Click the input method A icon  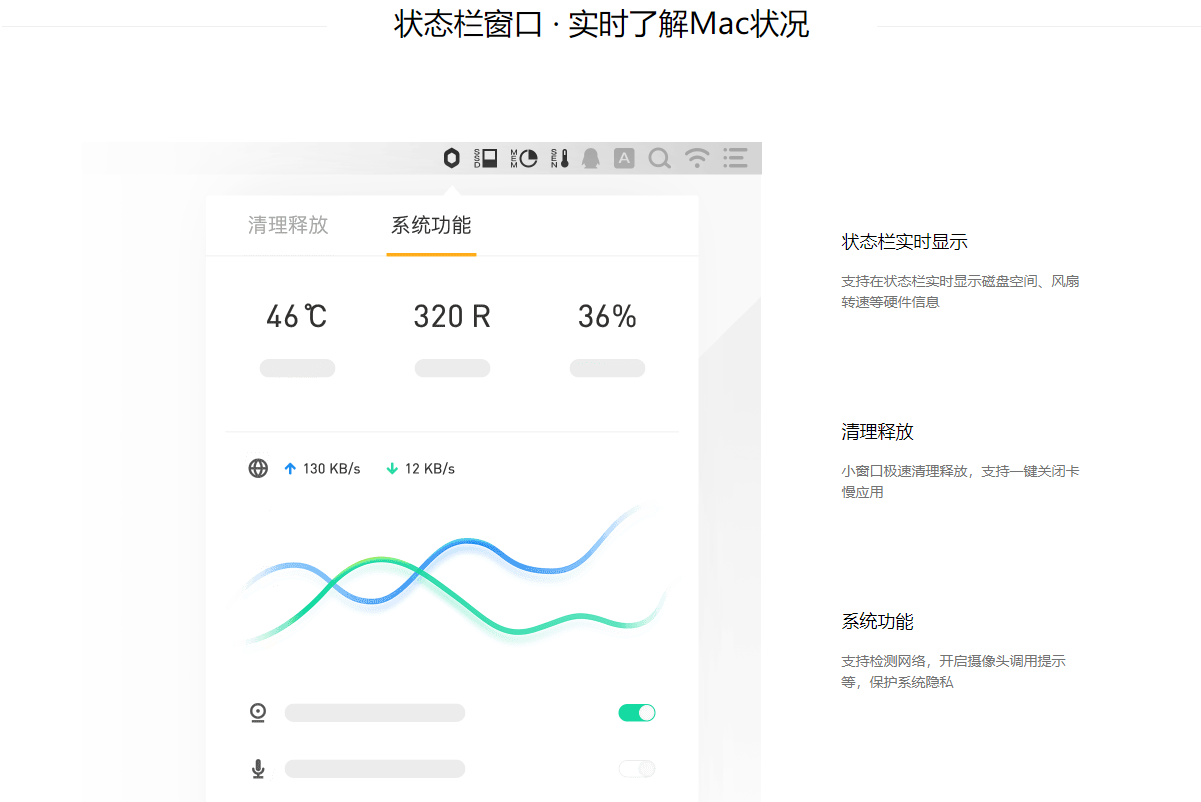tap(624, 158)
